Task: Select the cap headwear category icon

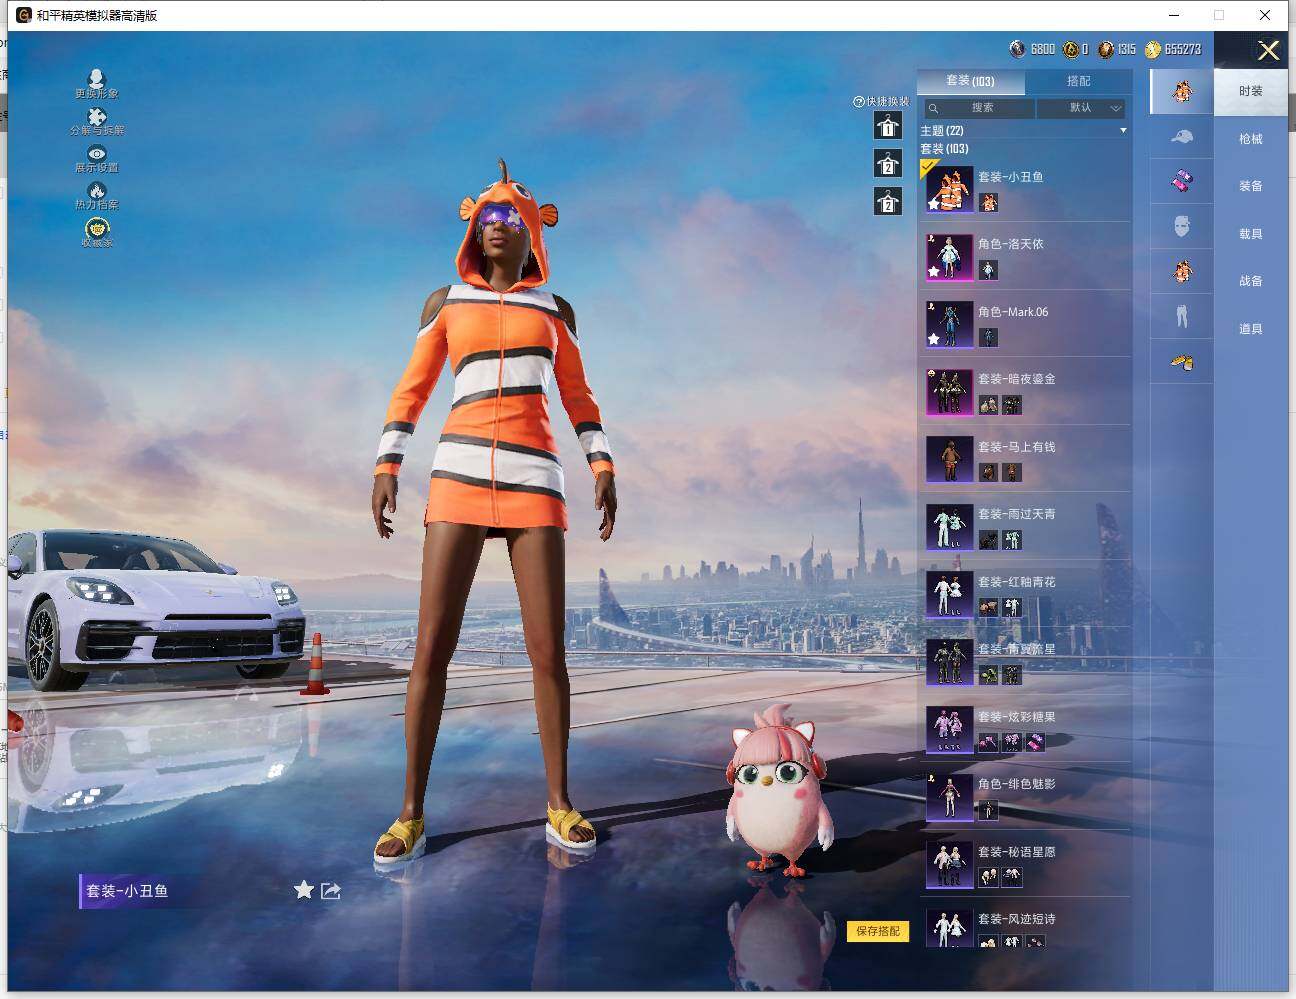Action: tap(1182, 137)
